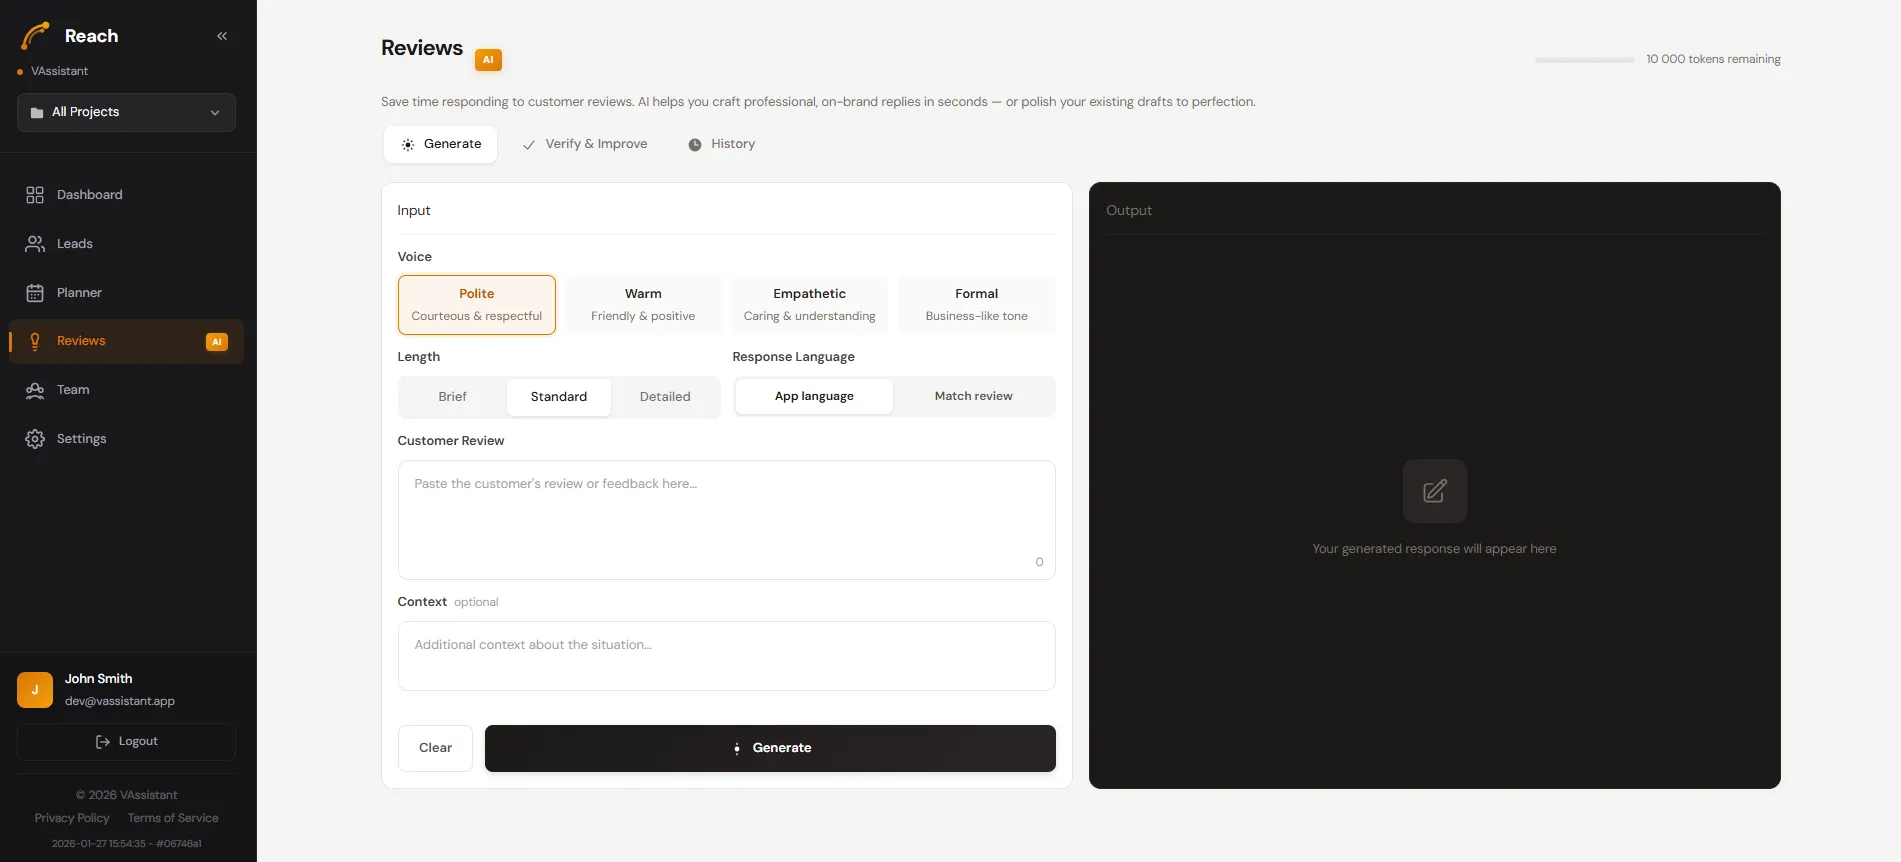Open Reviews from the sidebar
This screenshot has height=862, width=1901.
click(x=126, y=341)
